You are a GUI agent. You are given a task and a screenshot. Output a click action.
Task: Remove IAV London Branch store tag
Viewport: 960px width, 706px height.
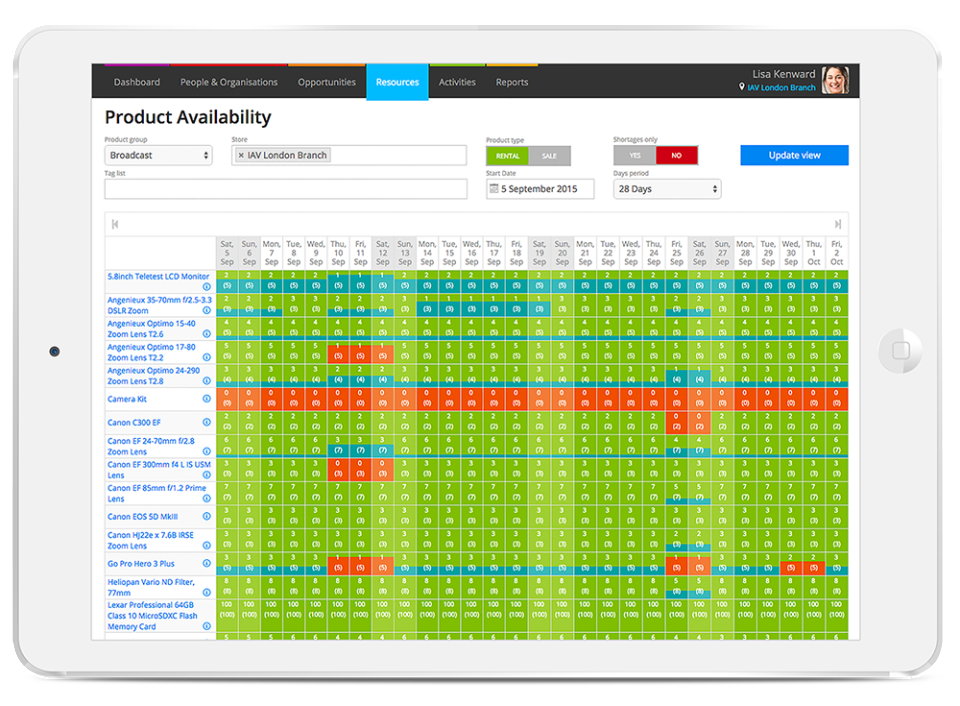pyautogui.click(x=241, y=155)
